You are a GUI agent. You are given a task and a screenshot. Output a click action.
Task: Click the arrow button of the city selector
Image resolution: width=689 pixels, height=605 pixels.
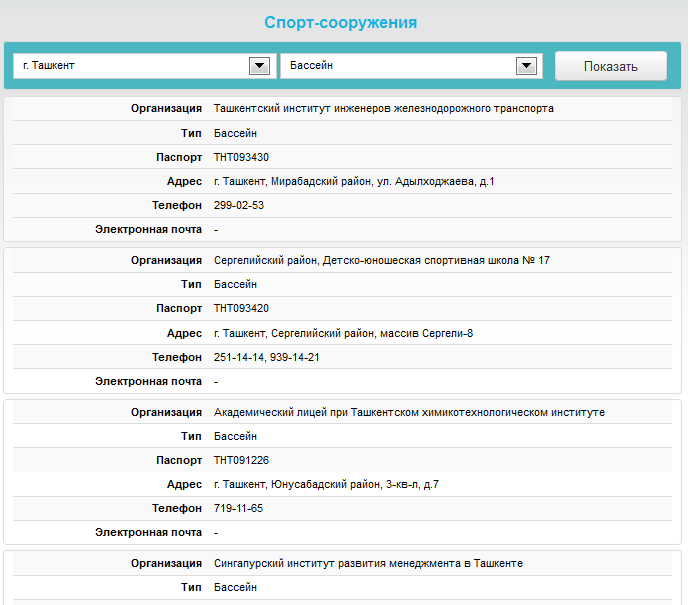click(x=259, y=66)
